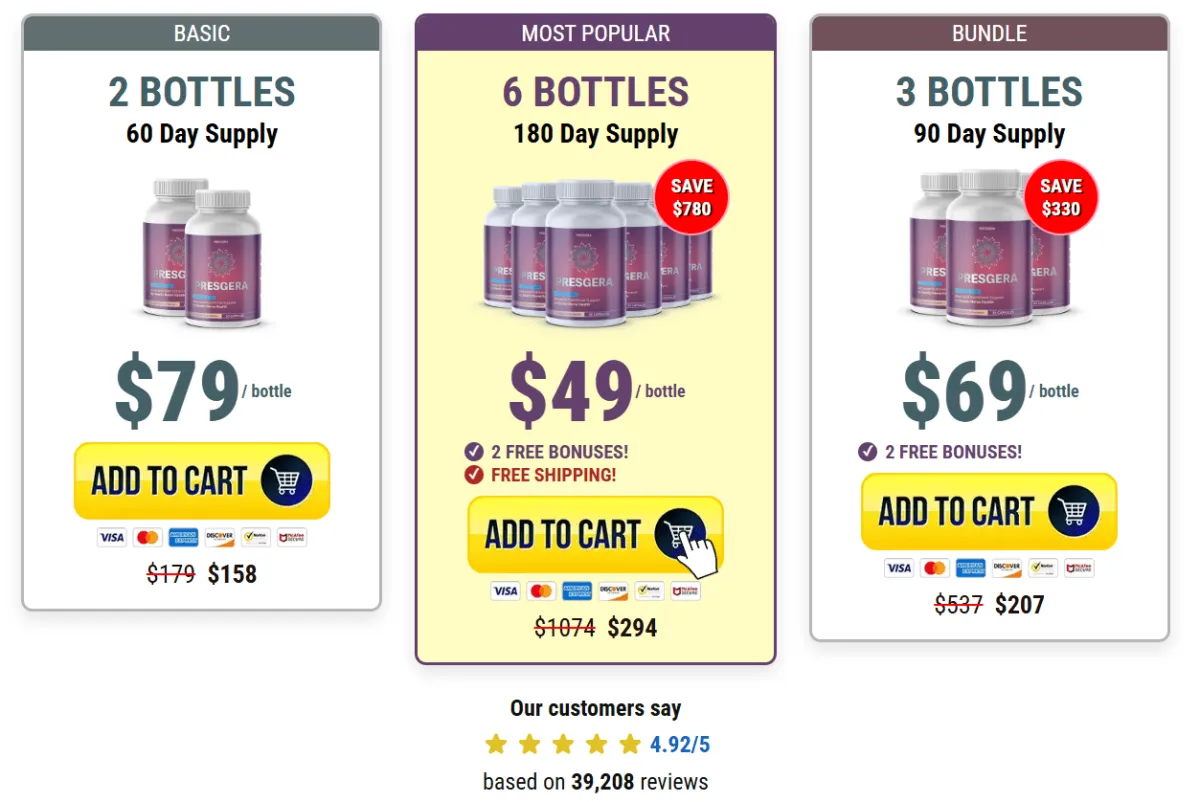The width and height of the screenshot is (1200, 802).
Task: Click the SAVE $330 red badge
Action: pos(1061,197)
